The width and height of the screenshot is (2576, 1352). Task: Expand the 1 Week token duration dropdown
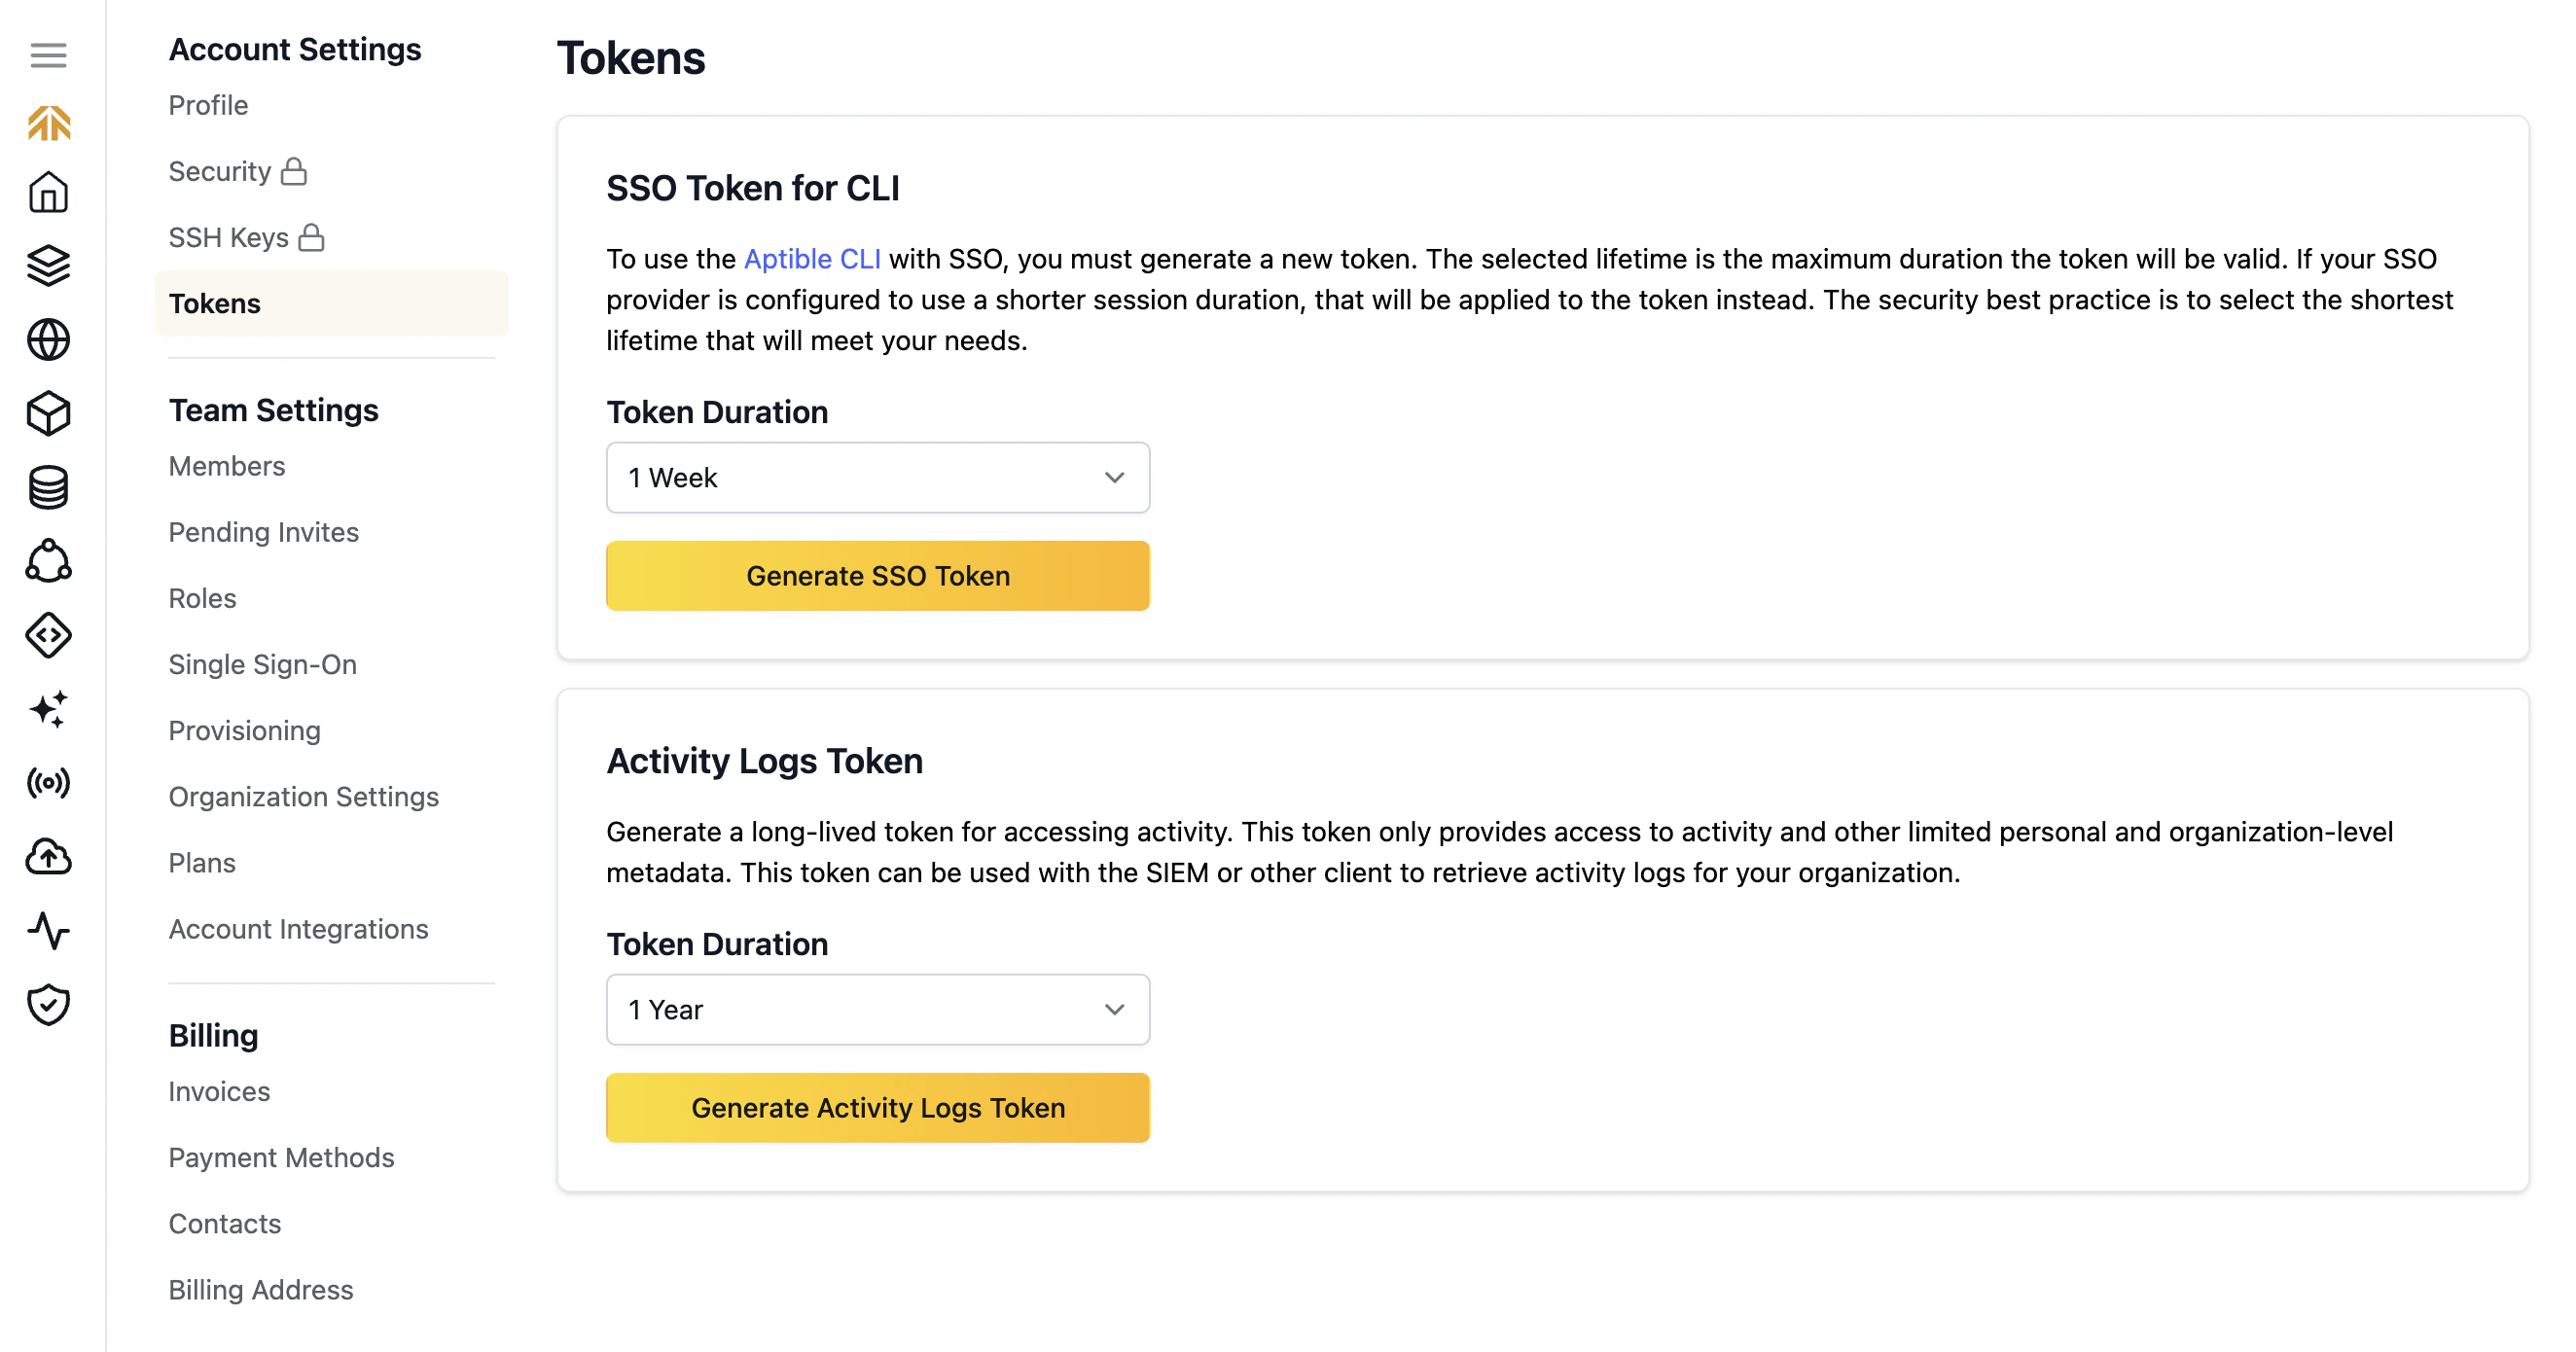tap(878, 478)
